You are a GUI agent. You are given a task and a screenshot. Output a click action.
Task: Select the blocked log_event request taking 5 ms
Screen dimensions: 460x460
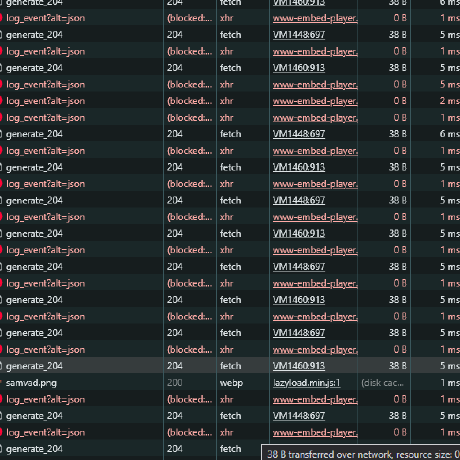tap(45, 84)
